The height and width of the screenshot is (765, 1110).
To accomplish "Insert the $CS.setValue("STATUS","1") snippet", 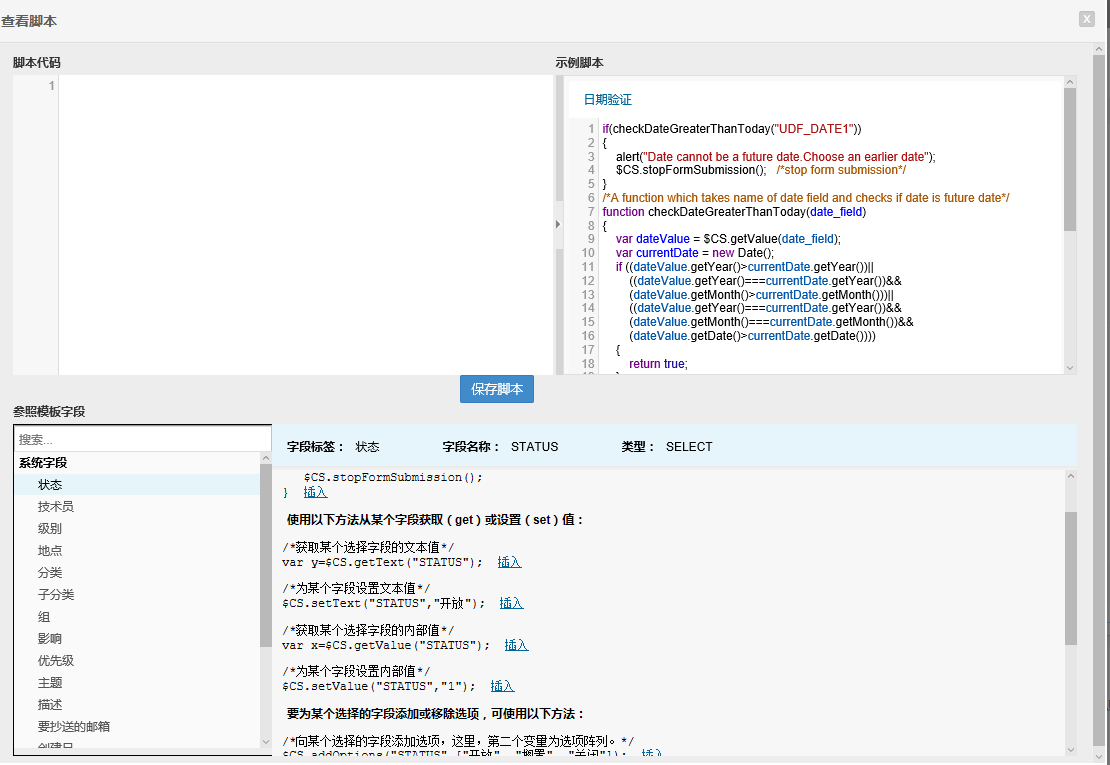I will [502, 686].
